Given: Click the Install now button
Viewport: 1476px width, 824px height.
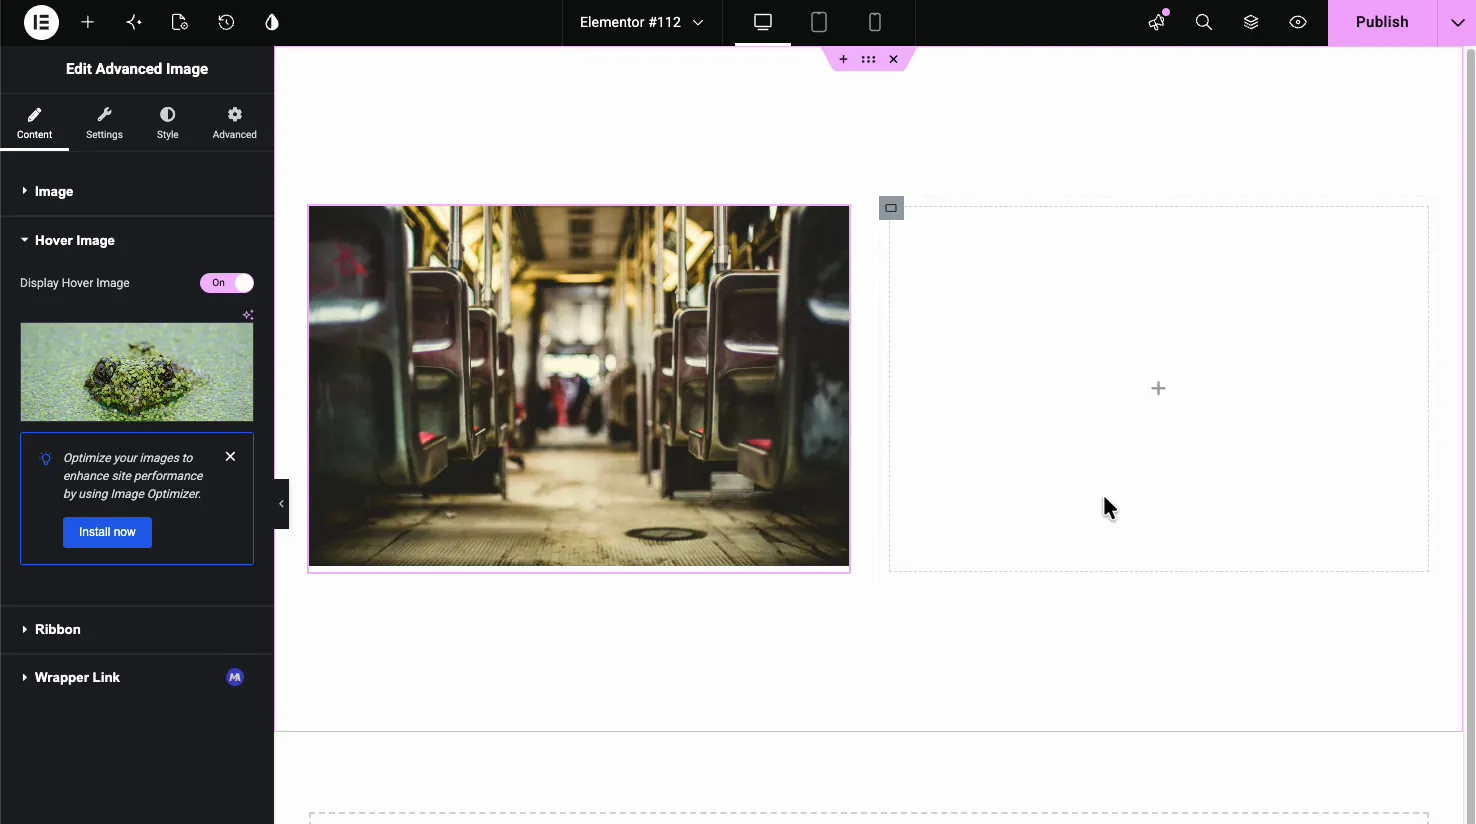Looking at the screenshot, I should (x=107, y=532).
